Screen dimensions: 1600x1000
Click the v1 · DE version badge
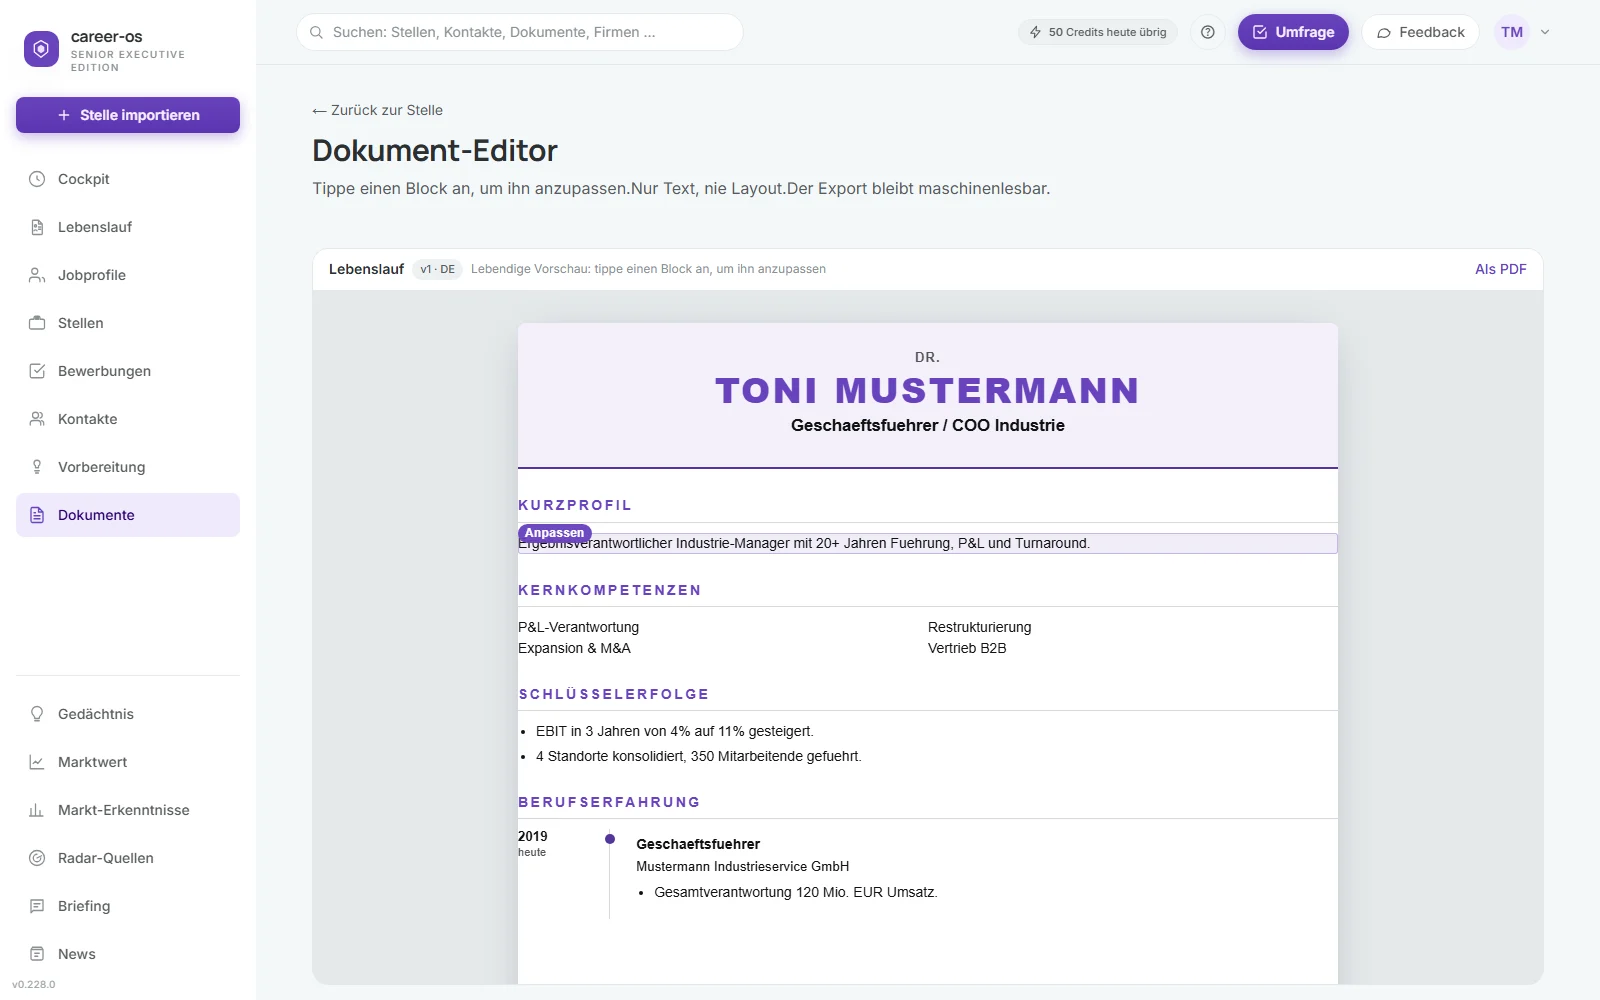437,269
